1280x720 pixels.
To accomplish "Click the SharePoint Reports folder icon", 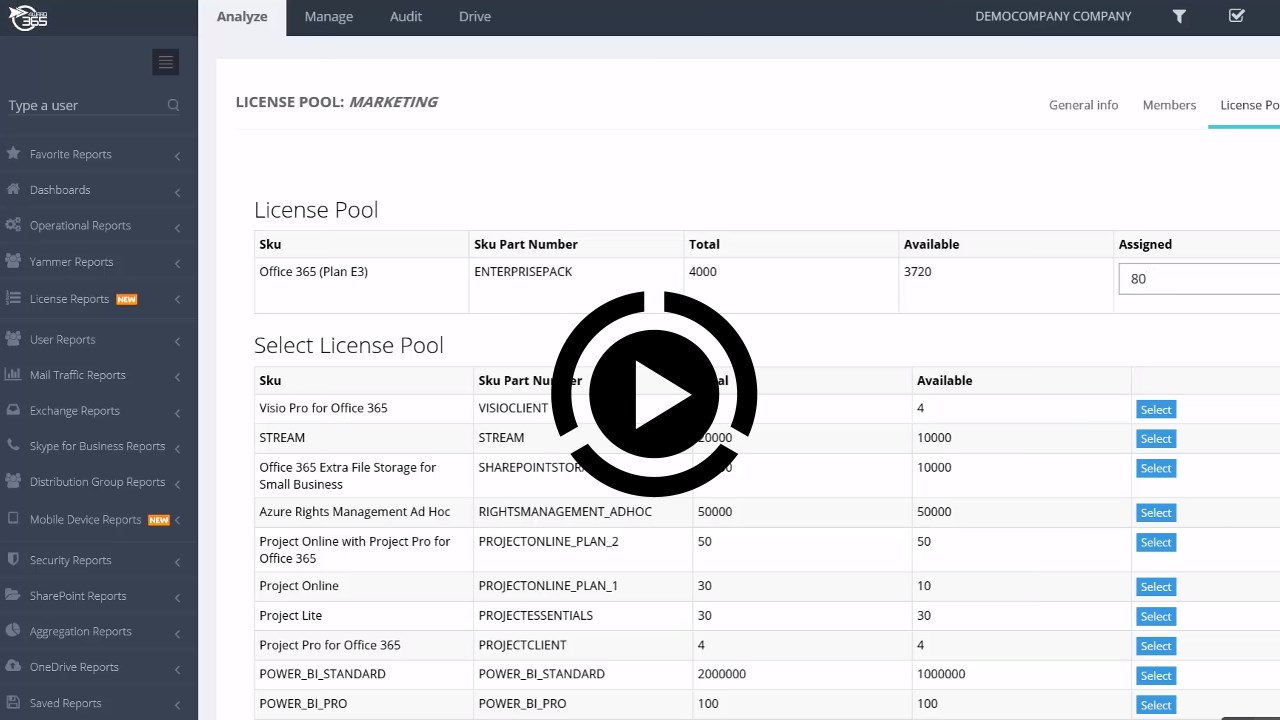I will pos(13,595).
